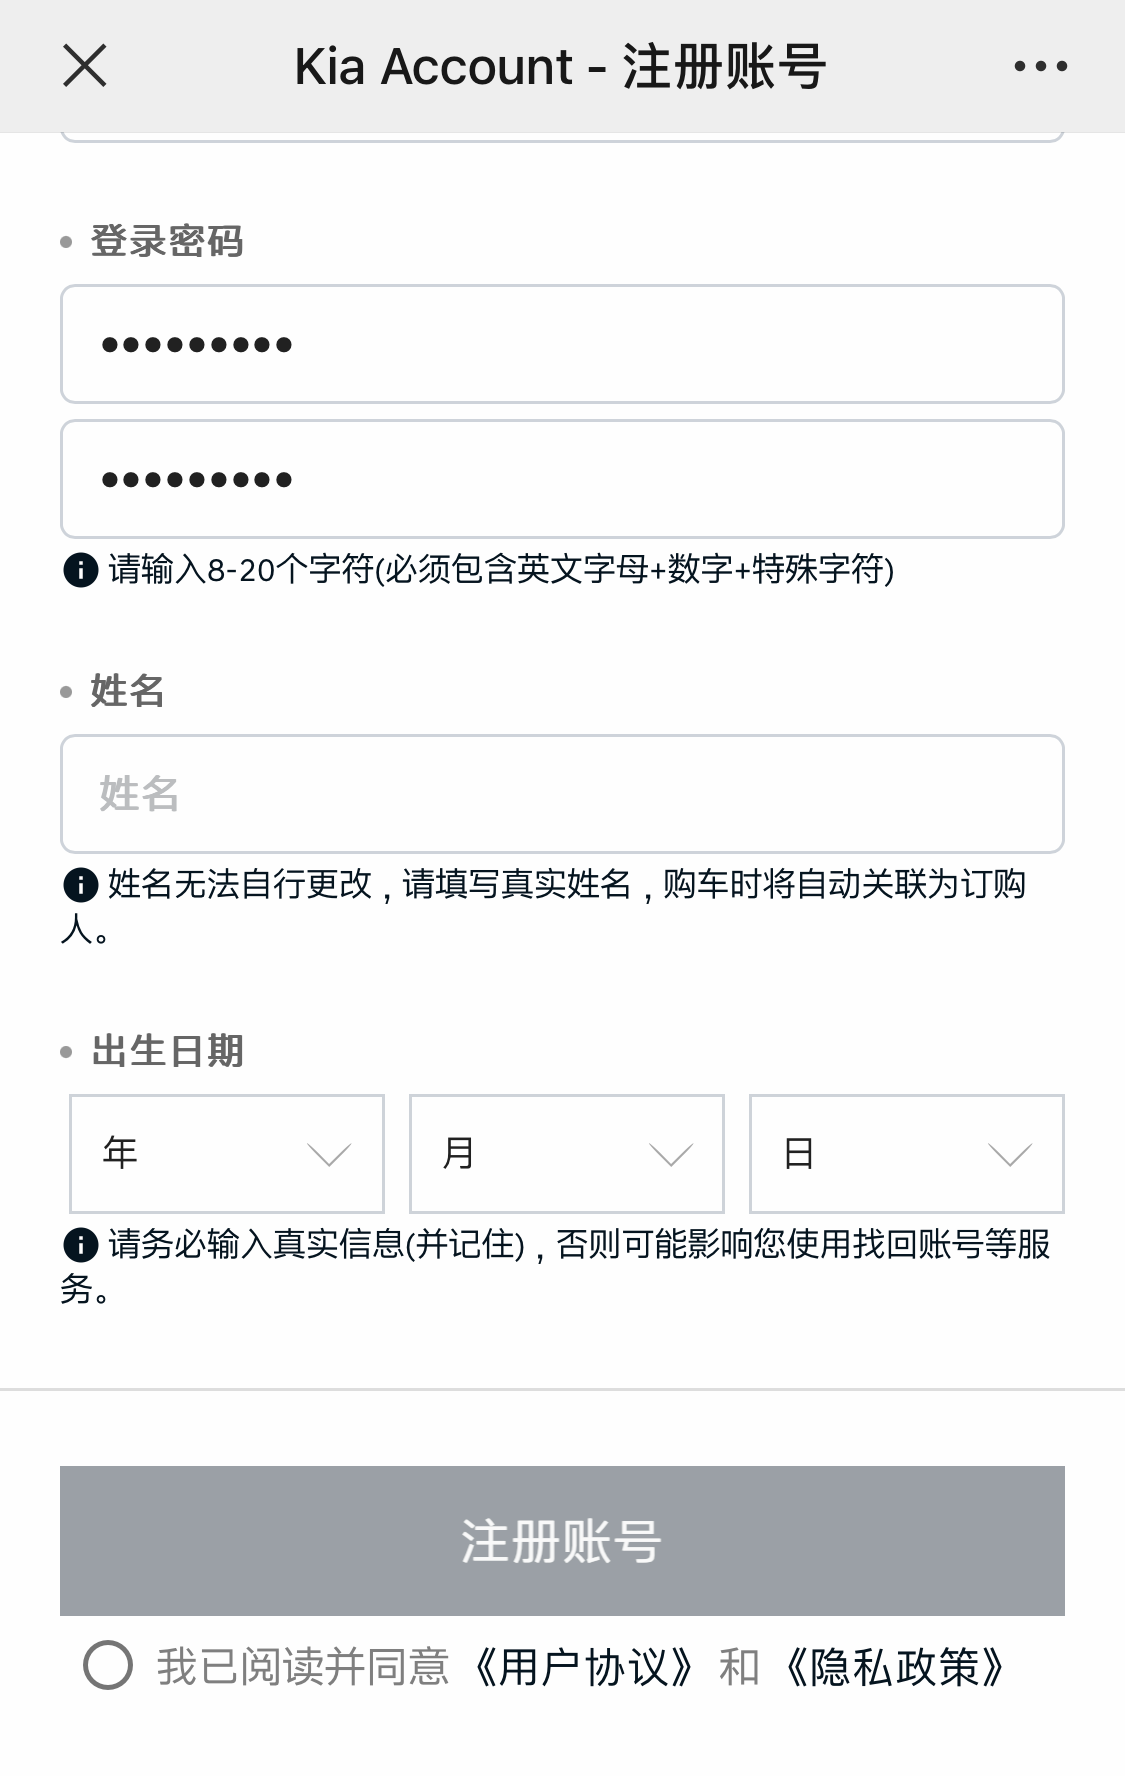Click the chevron arrow in month selector
Image resolution: width=1125 pixels, height=1776 pixels.
pyautogui.click(x=670, y=1156)
